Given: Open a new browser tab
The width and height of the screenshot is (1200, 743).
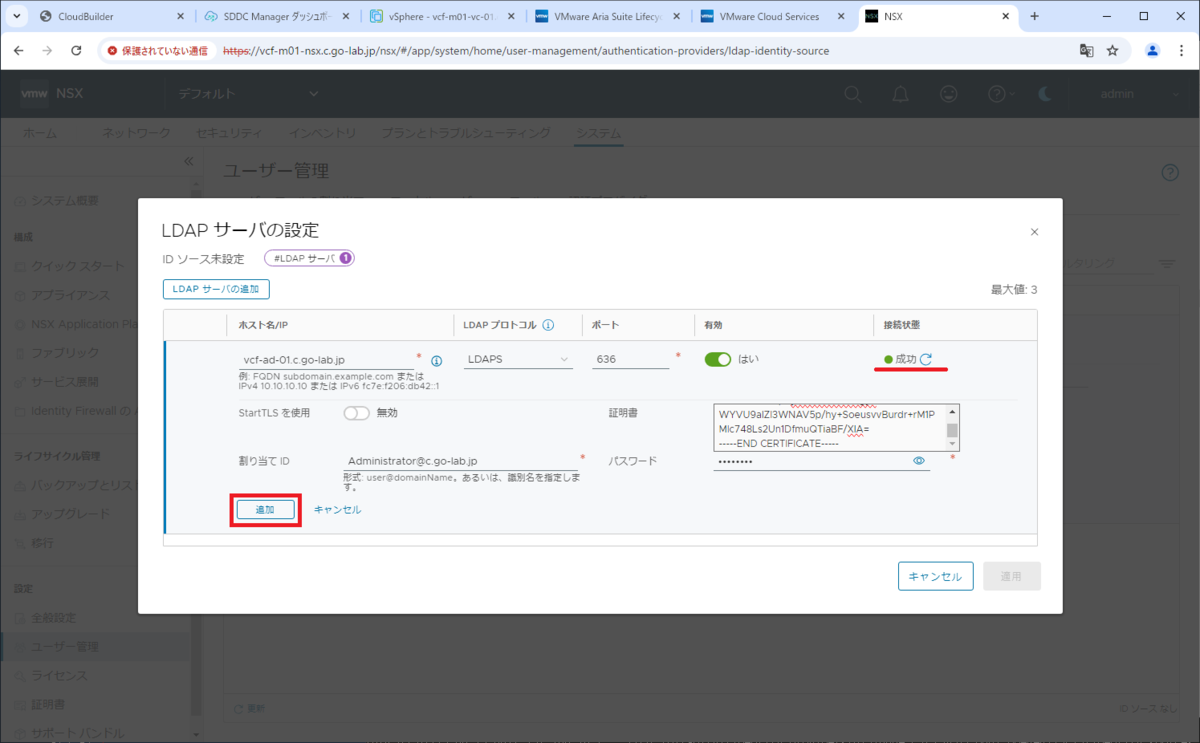Looking at the screenshot, I should coord(1034,16).
